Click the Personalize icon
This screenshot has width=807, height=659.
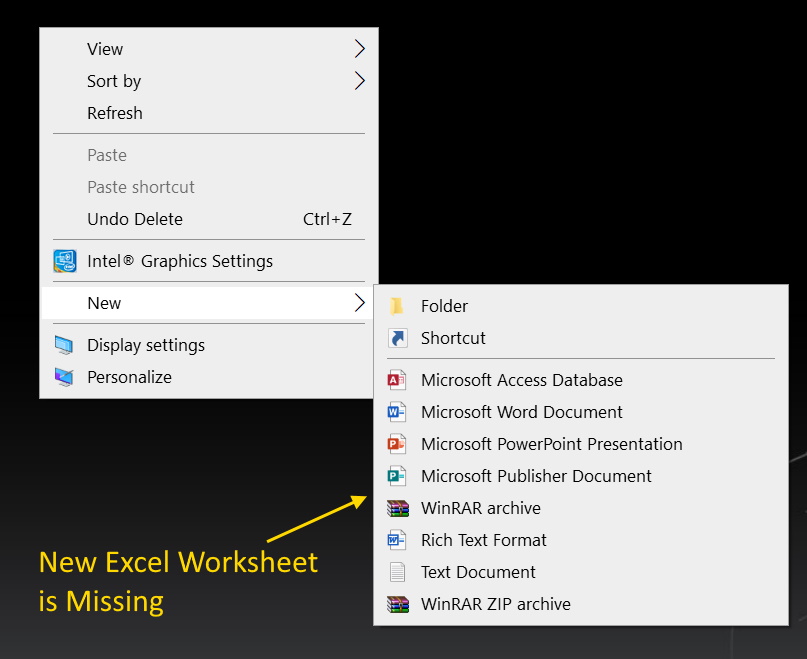pyautogui.click(x=64, y=377)
